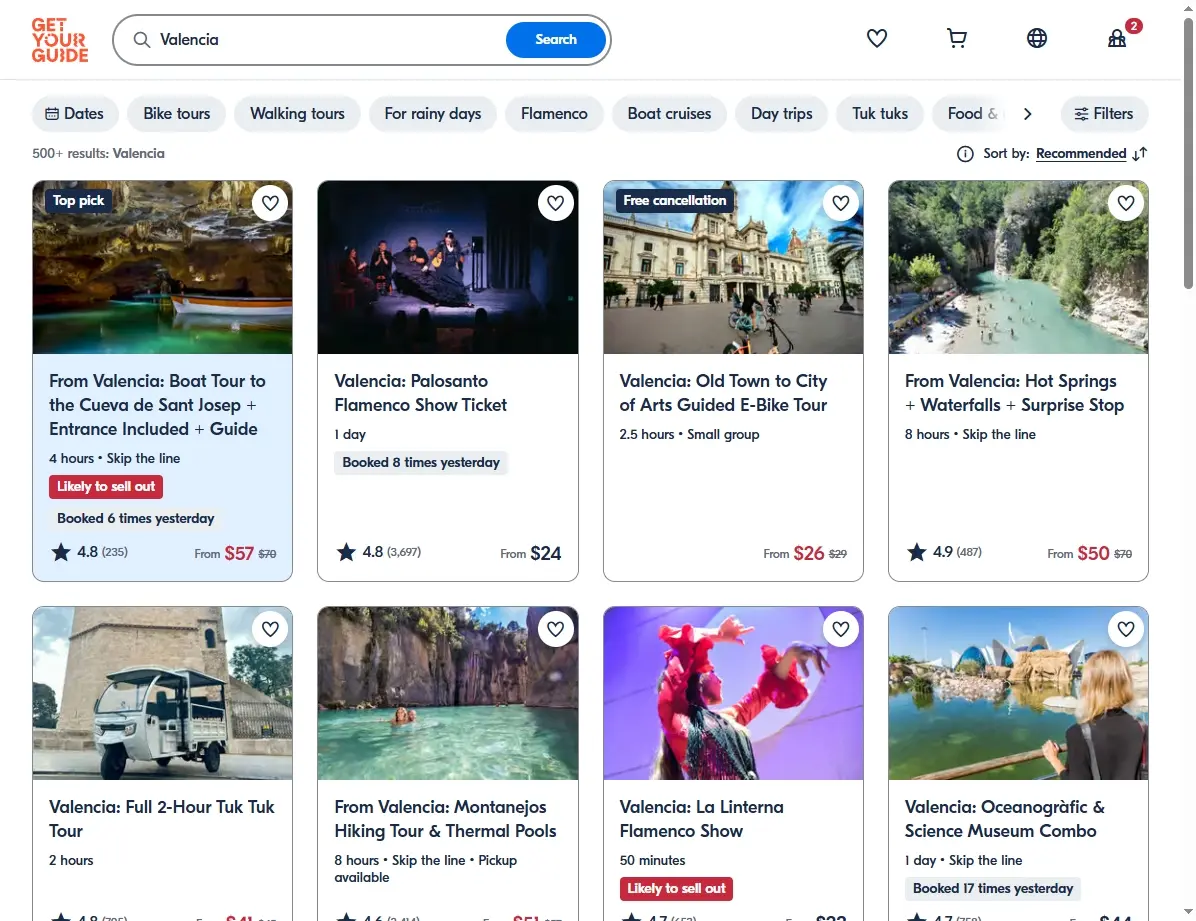Click the blue Search button
Image resolution: width=1196 pixels, height=921 pixels.
(555, 40)
